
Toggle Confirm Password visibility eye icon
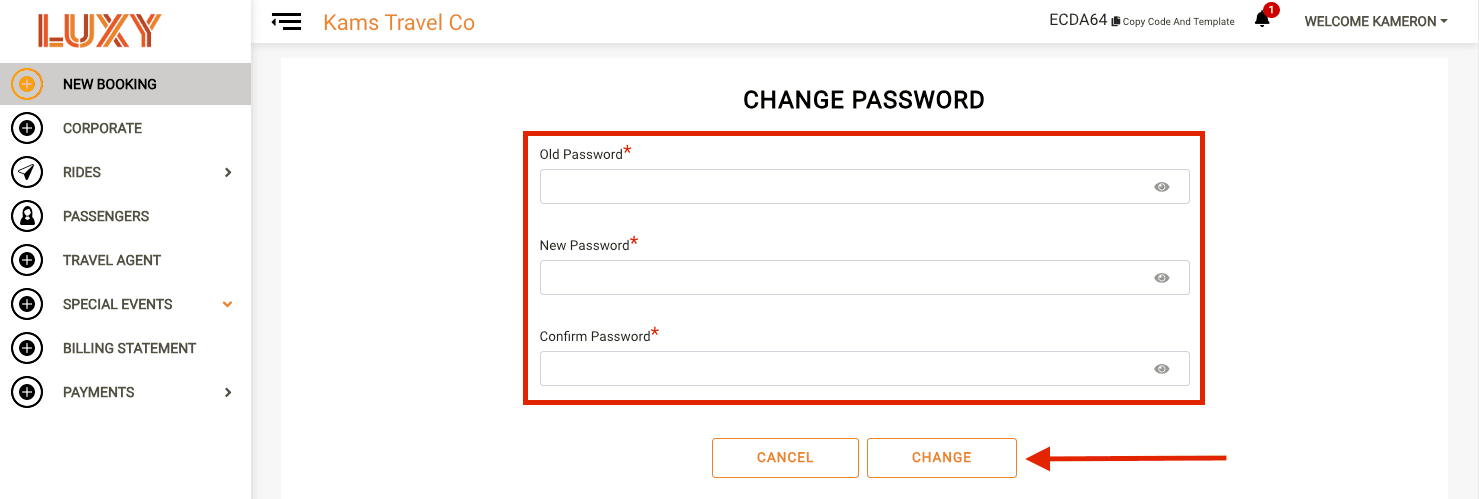point(1161,369)
